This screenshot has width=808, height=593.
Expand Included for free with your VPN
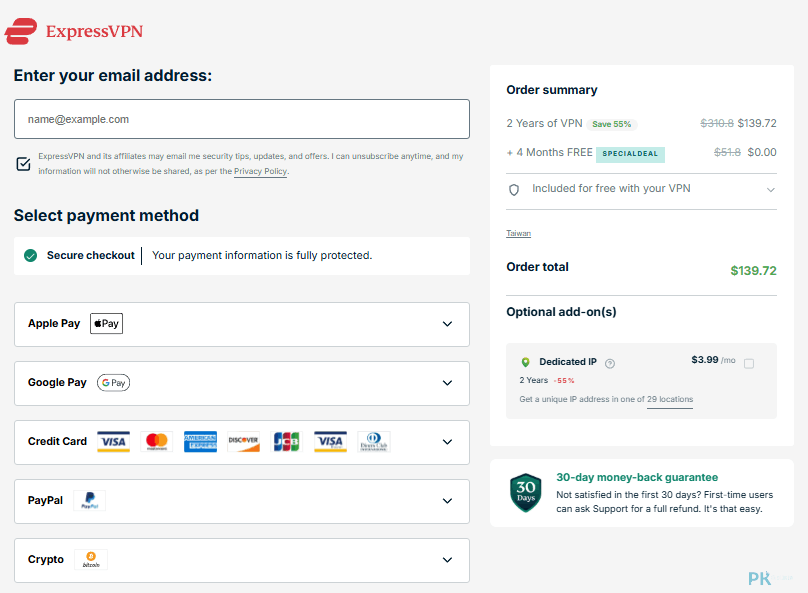(x=641, y=189)
